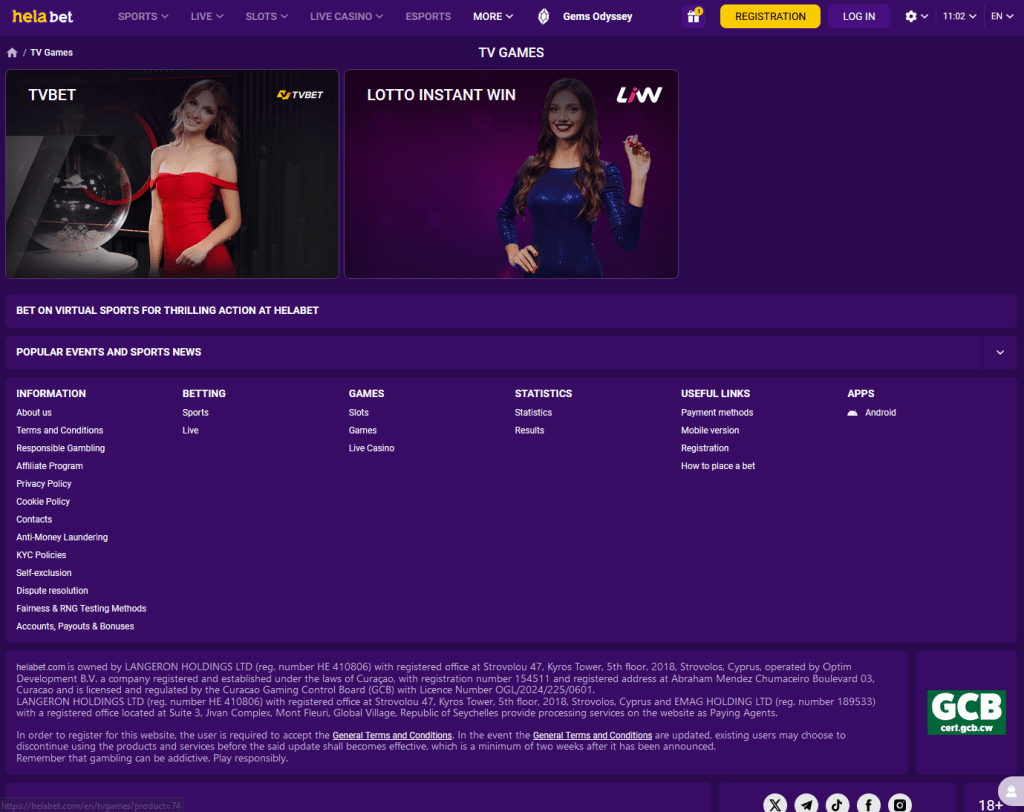The image size is (1024, 812).
Task: Open the Games footer link
Action: (362, 430)
